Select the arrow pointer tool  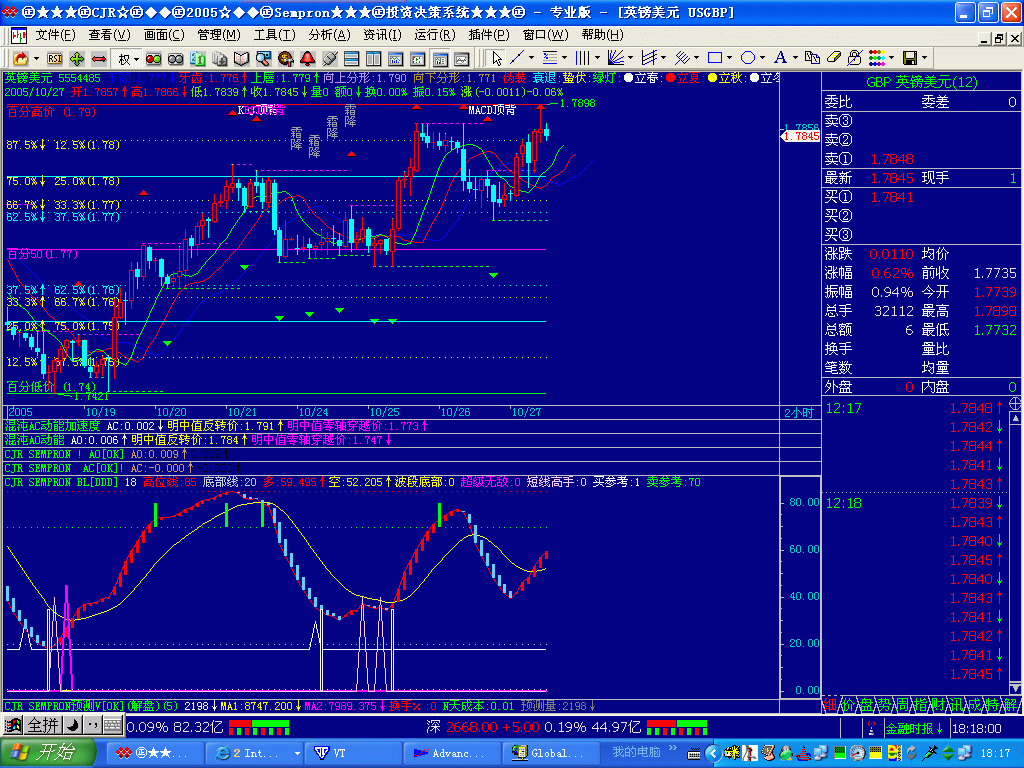pyautogui.click(x=496, y=59)
